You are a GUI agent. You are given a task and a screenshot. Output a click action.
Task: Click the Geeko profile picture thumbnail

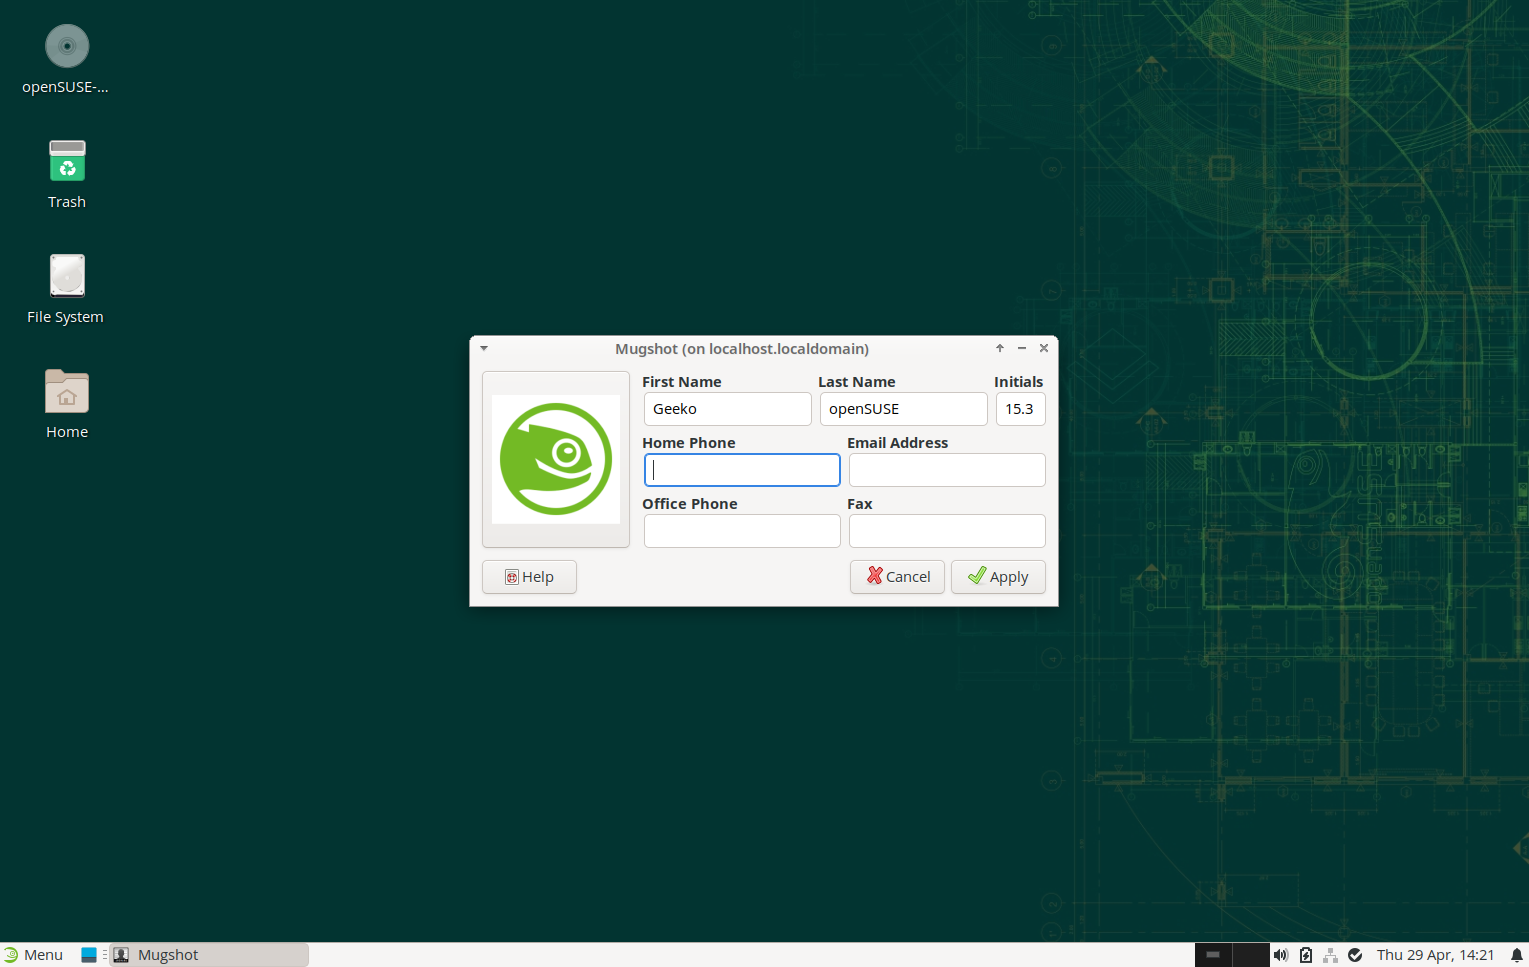(556, 460)
